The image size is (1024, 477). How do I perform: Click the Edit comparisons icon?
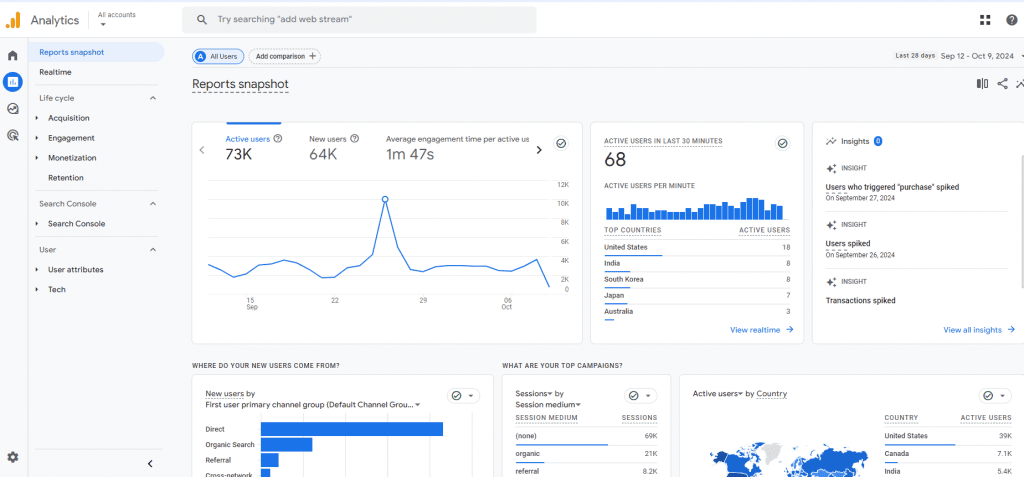982,84
